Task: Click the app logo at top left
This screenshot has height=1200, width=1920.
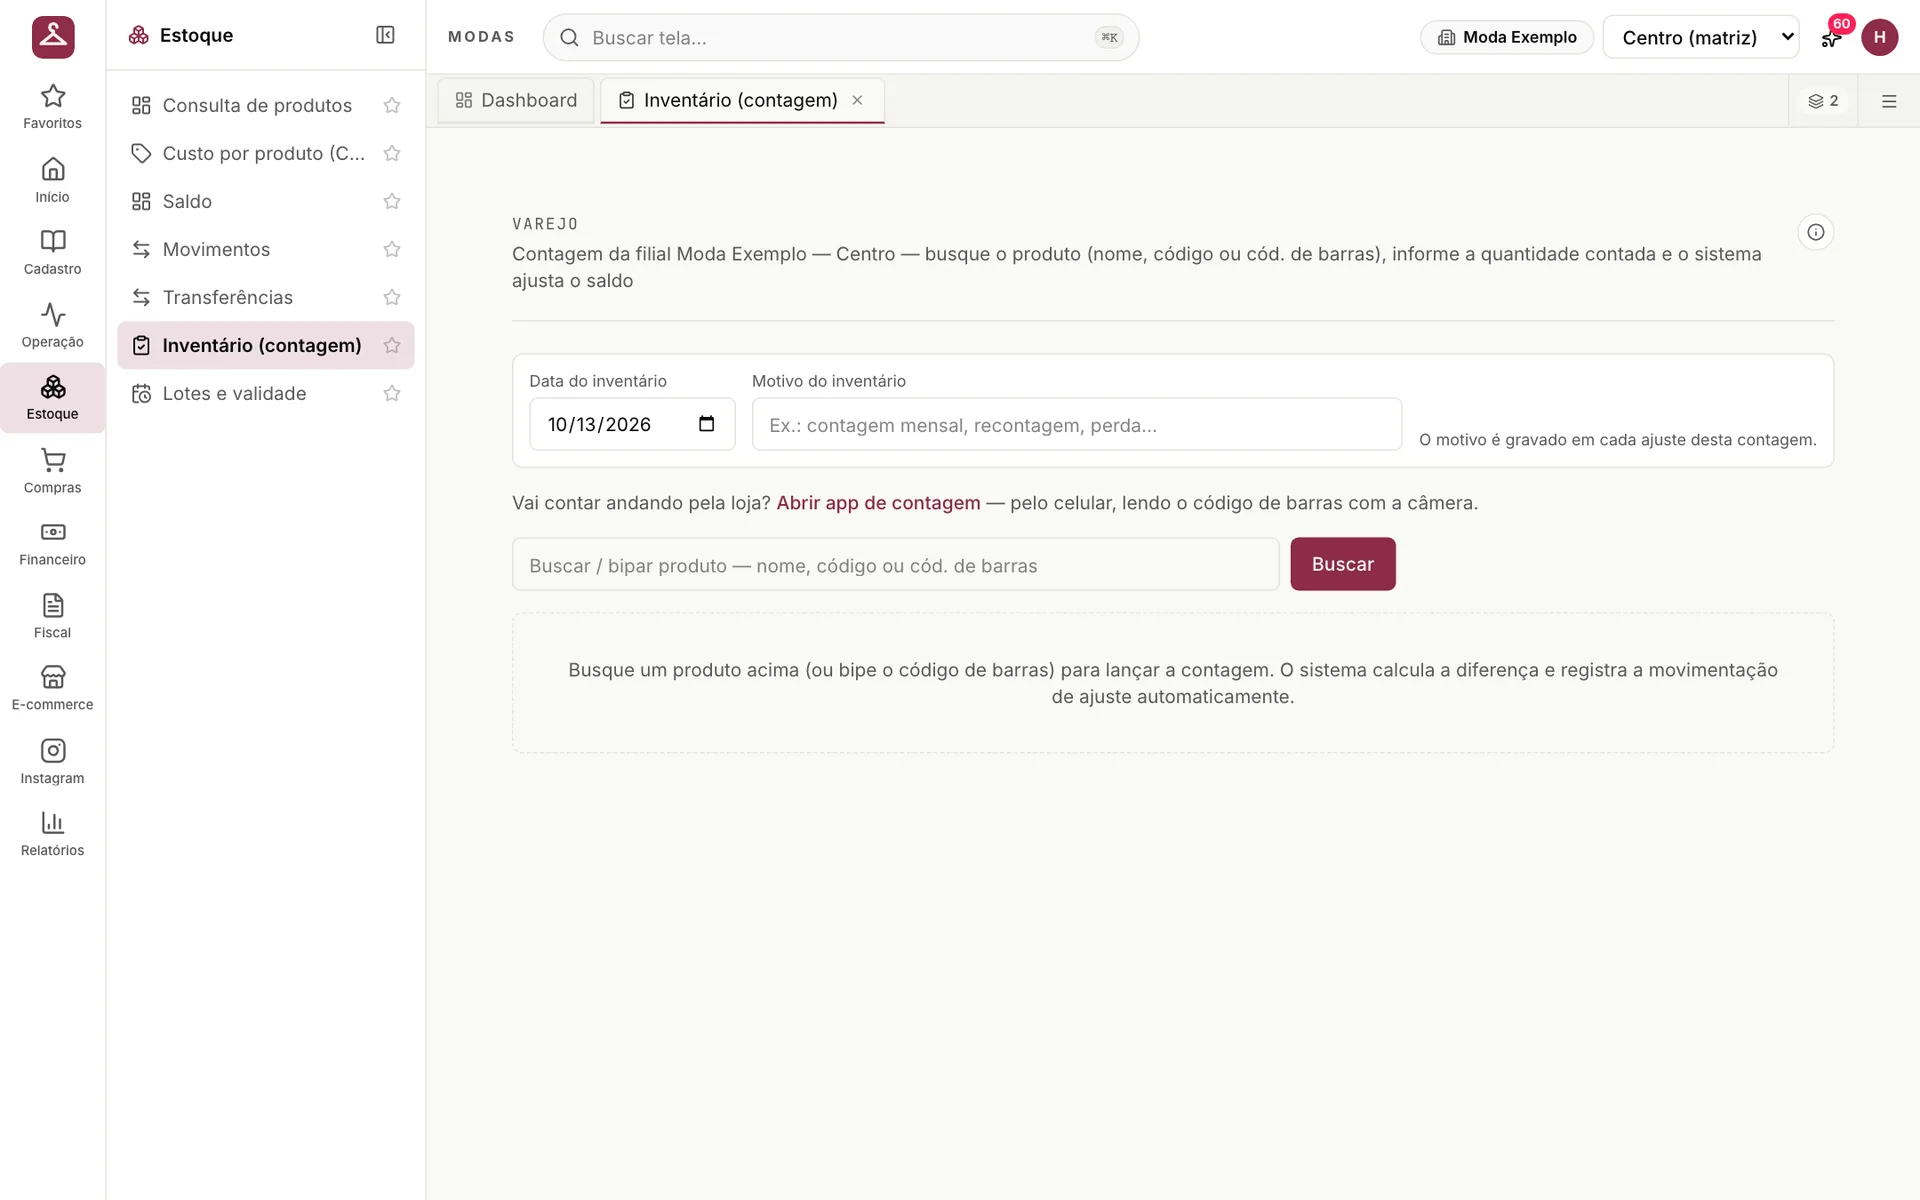Action: tap(53, 37)
